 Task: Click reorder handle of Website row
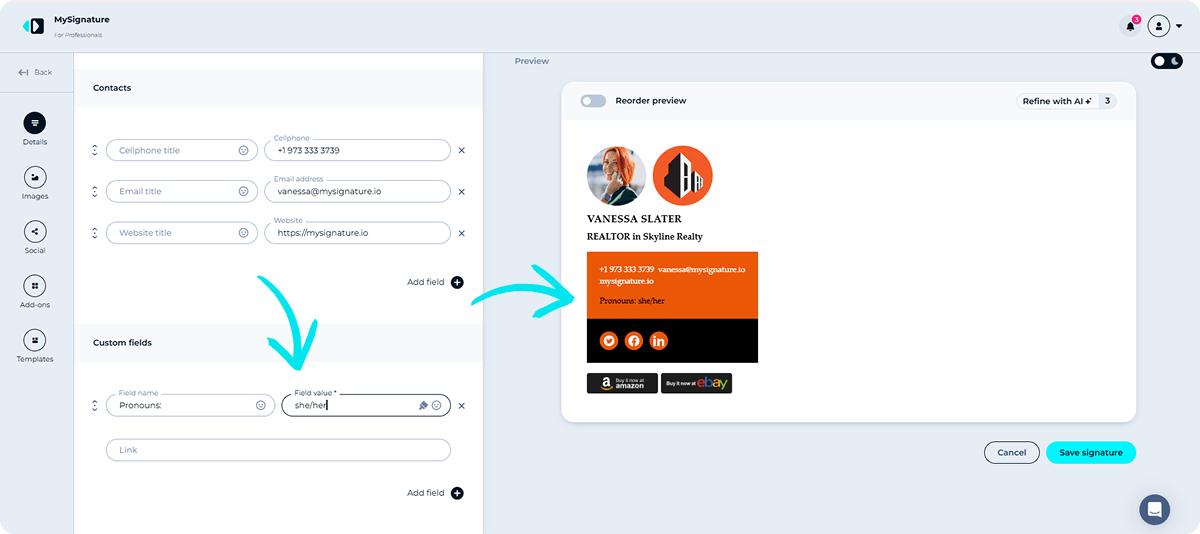click(94, 232)
